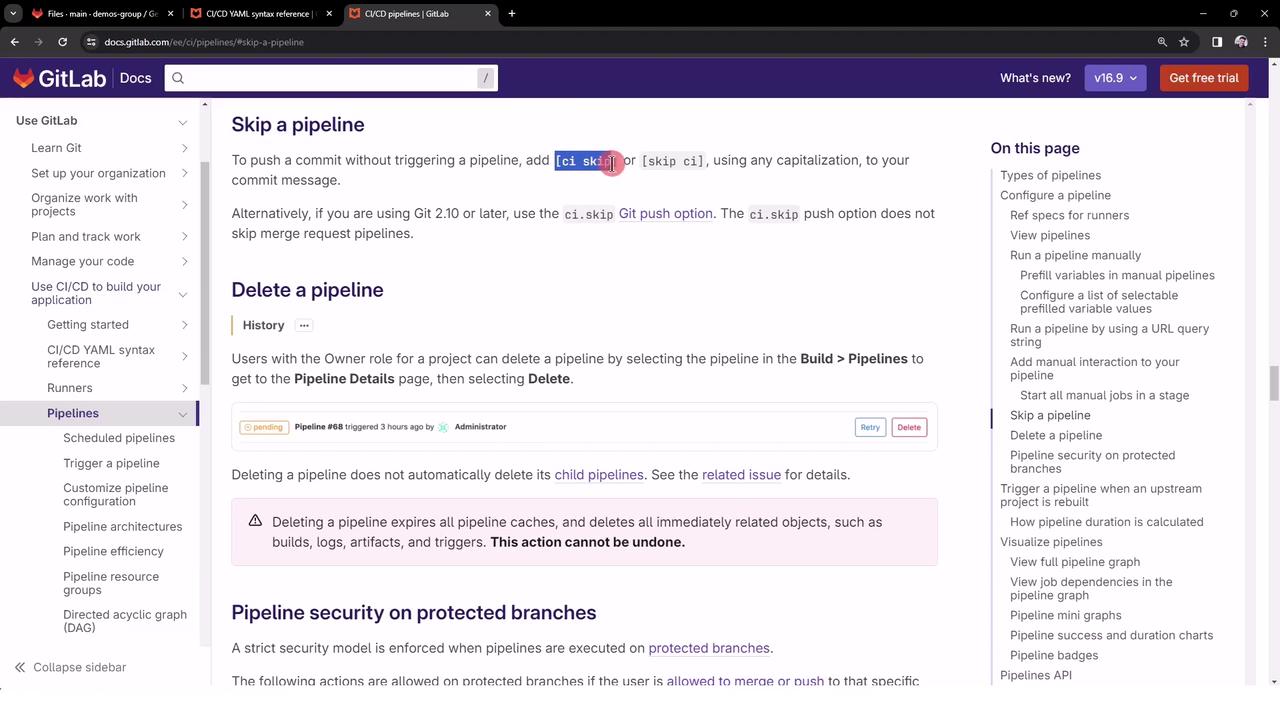This screenshot has width=1280, height=720.
Task: Expand the Set up your organization chevron
Action: tap(184, 173)
